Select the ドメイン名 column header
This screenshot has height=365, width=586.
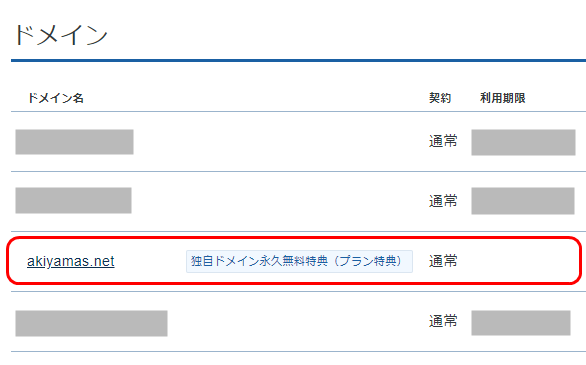(x=56, y=98)
